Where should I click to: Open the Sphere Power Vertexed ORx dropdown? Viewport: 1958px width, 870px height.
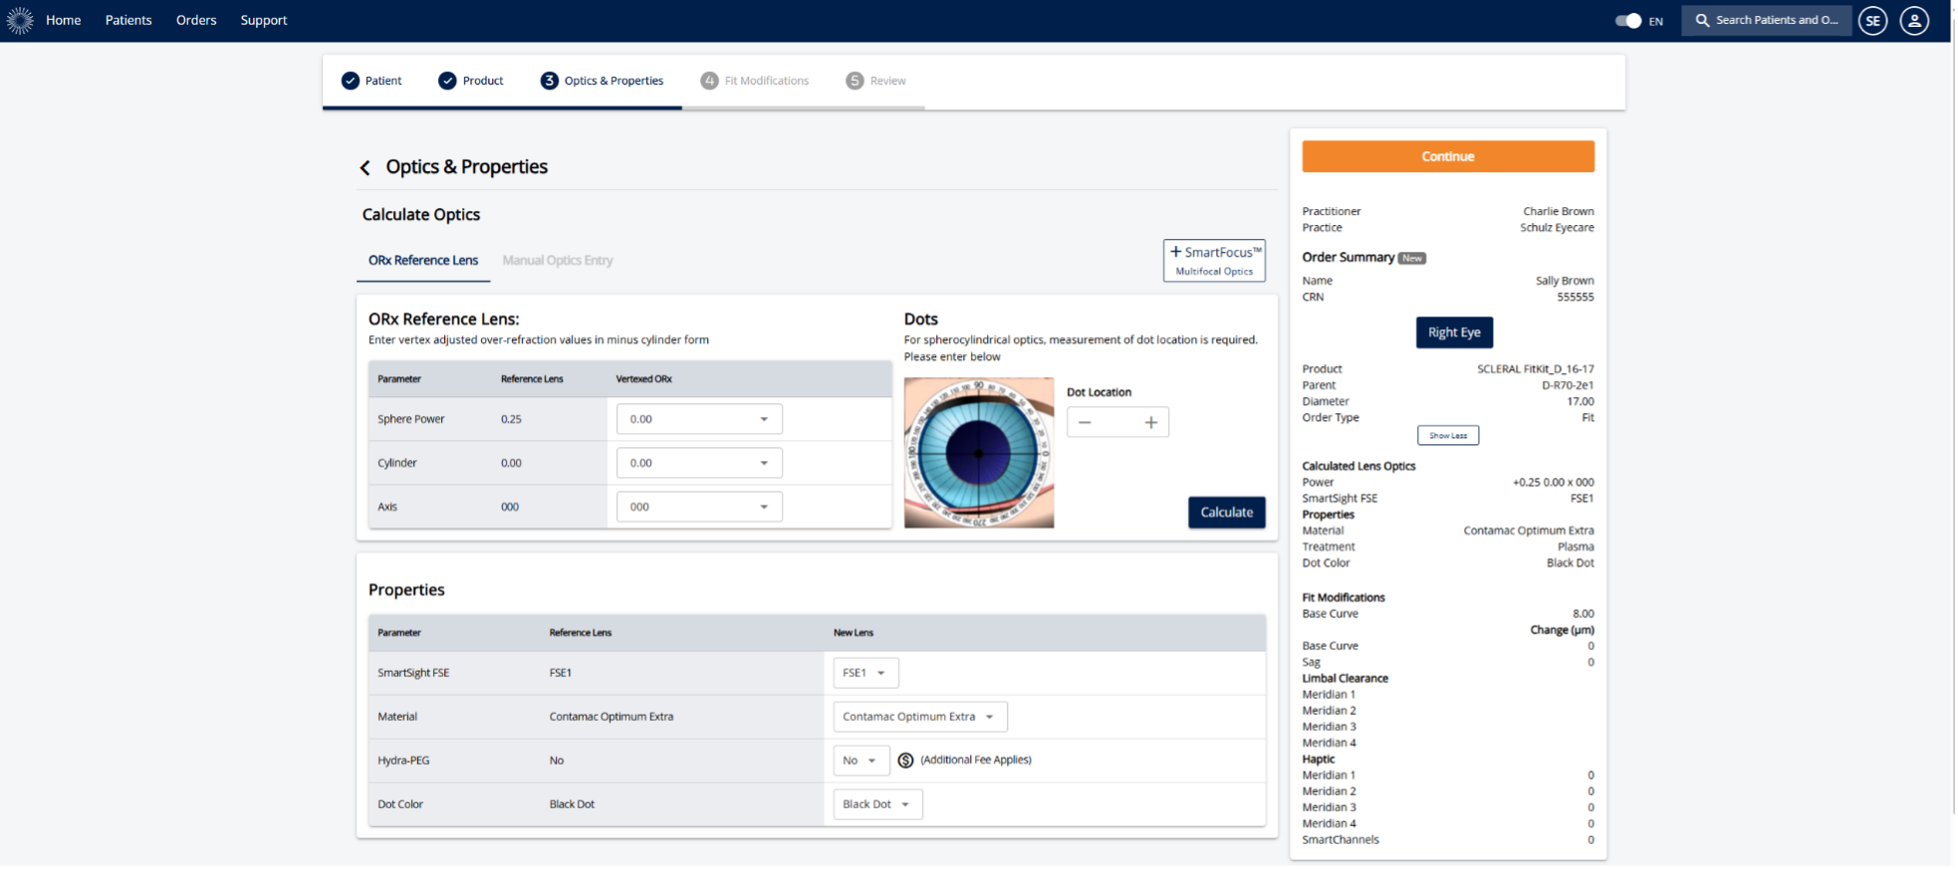tap(699, 419)
